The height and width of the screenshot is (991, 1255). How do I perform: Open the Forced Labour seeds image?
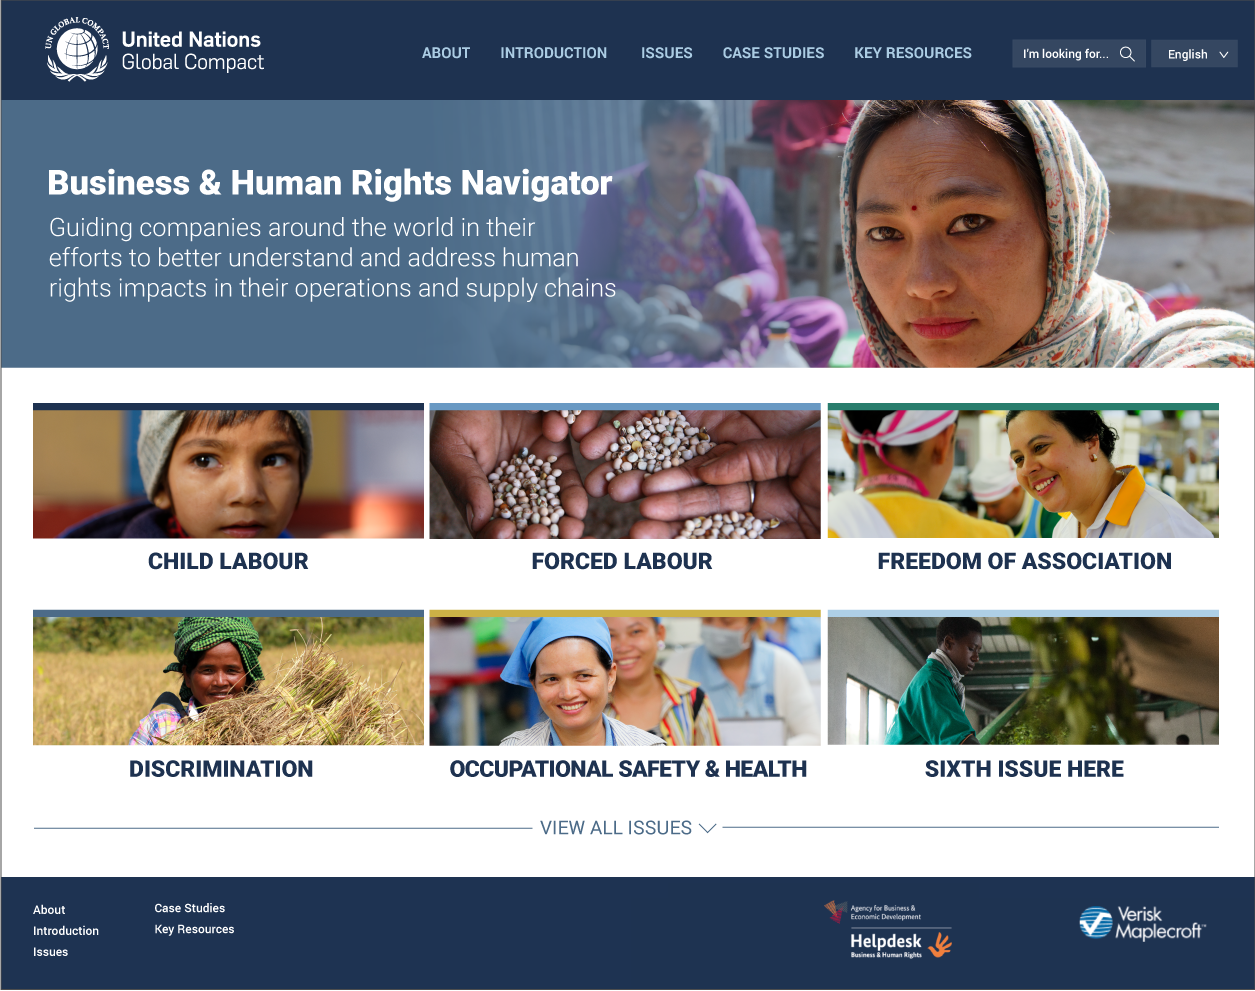625,471
